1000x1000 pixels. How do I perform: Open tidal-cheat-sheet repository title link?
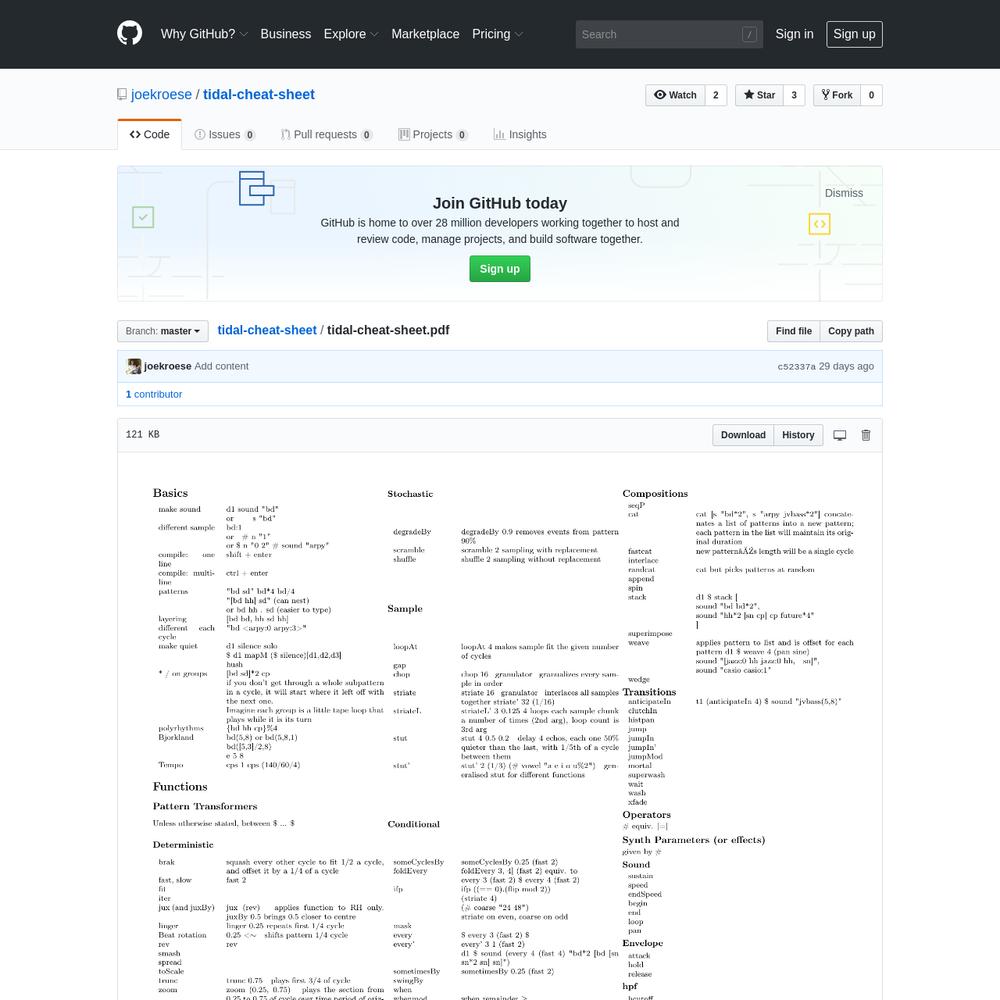point(259,94)
